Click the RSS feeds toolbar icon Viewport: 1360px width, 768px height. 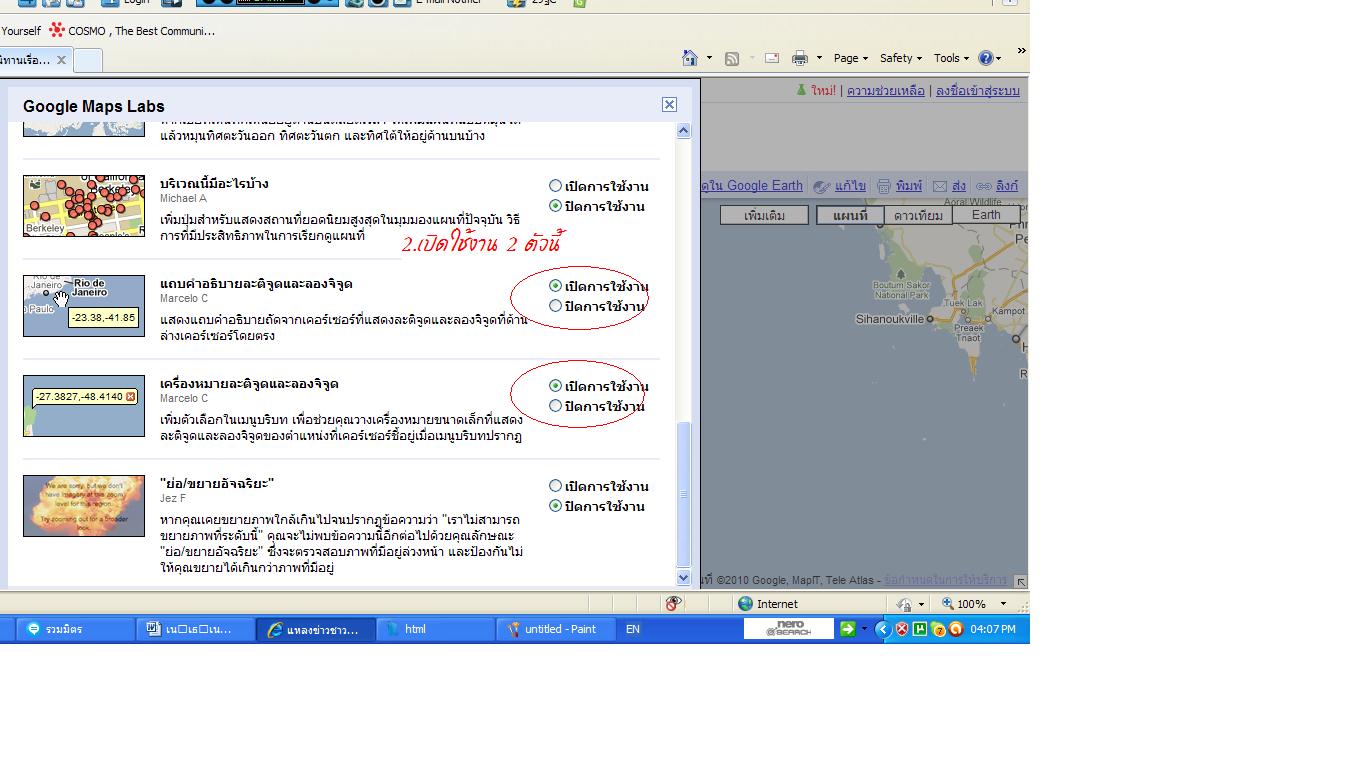tap(732, 58)
